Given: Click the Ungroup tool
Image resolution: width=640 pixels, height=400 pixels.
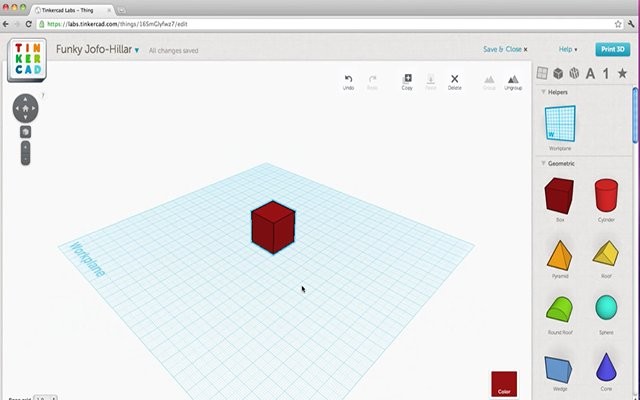Looking at the screenshot, I should 513,80.
